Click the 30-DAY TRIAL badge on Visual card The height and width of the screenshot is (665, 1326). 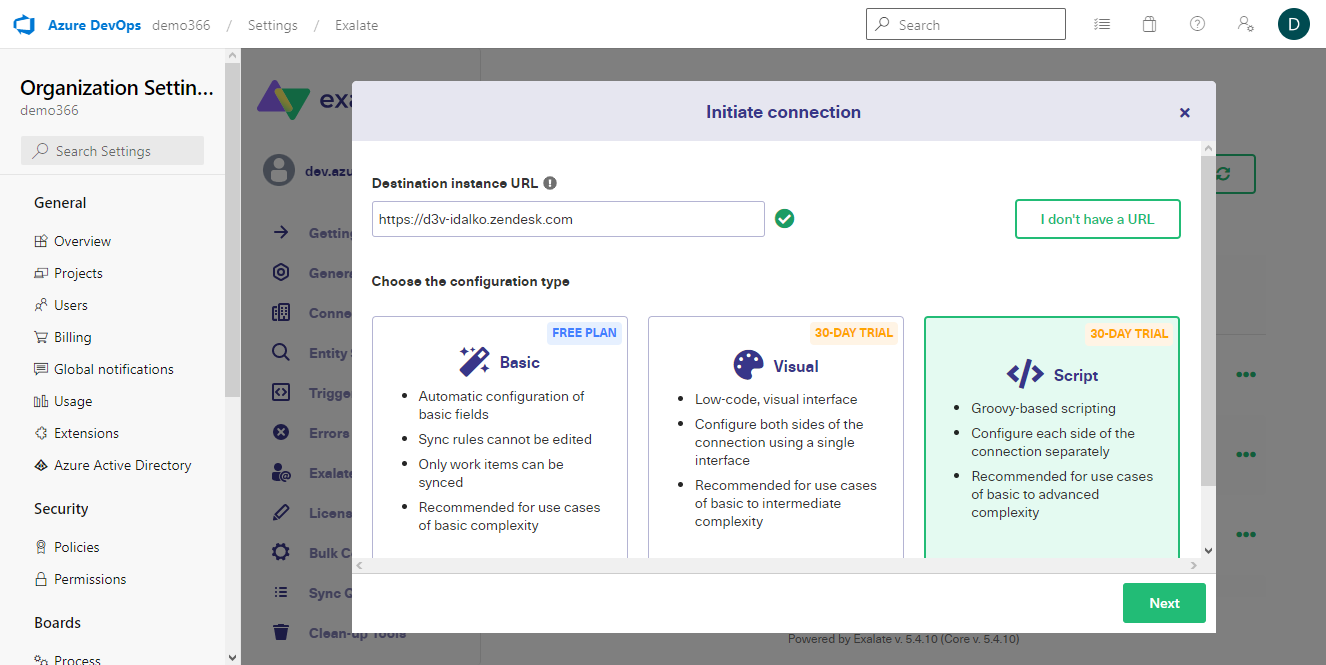click(854, 333)
